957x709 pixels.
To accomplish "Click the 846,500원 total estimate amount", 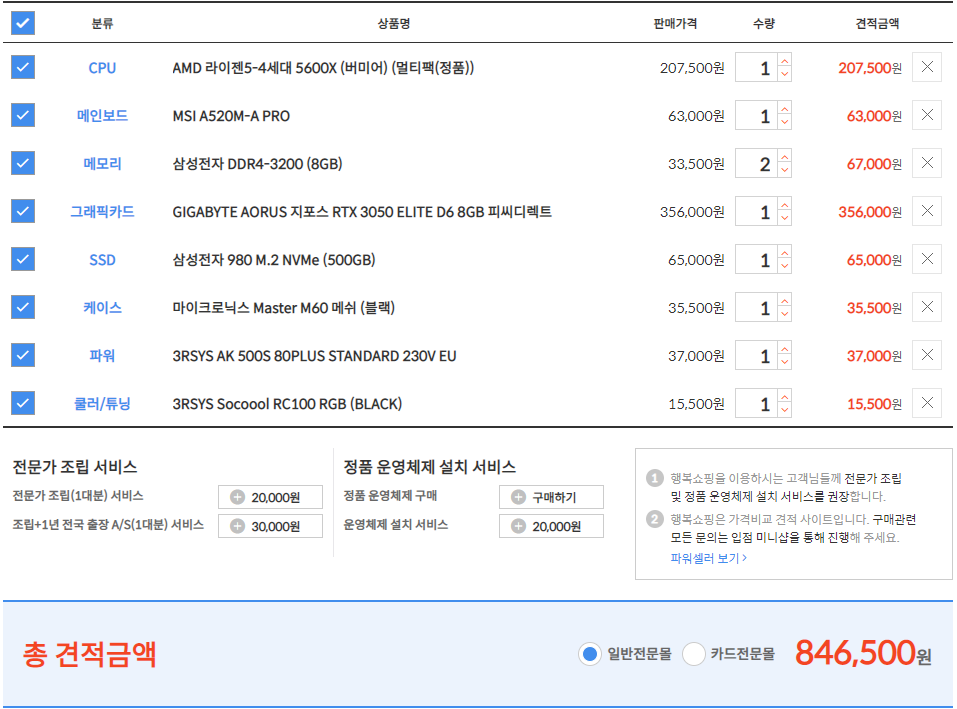I will [x=863, y=653].
